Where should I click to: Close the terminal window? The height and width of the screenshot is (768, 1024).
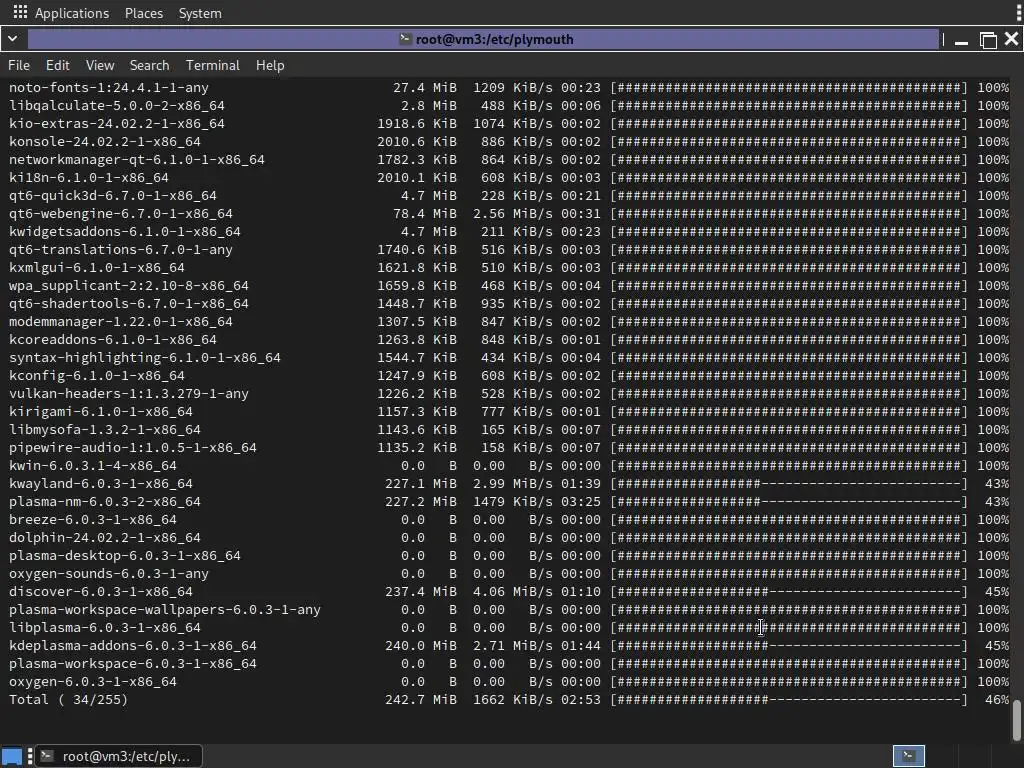[1012, 39]
